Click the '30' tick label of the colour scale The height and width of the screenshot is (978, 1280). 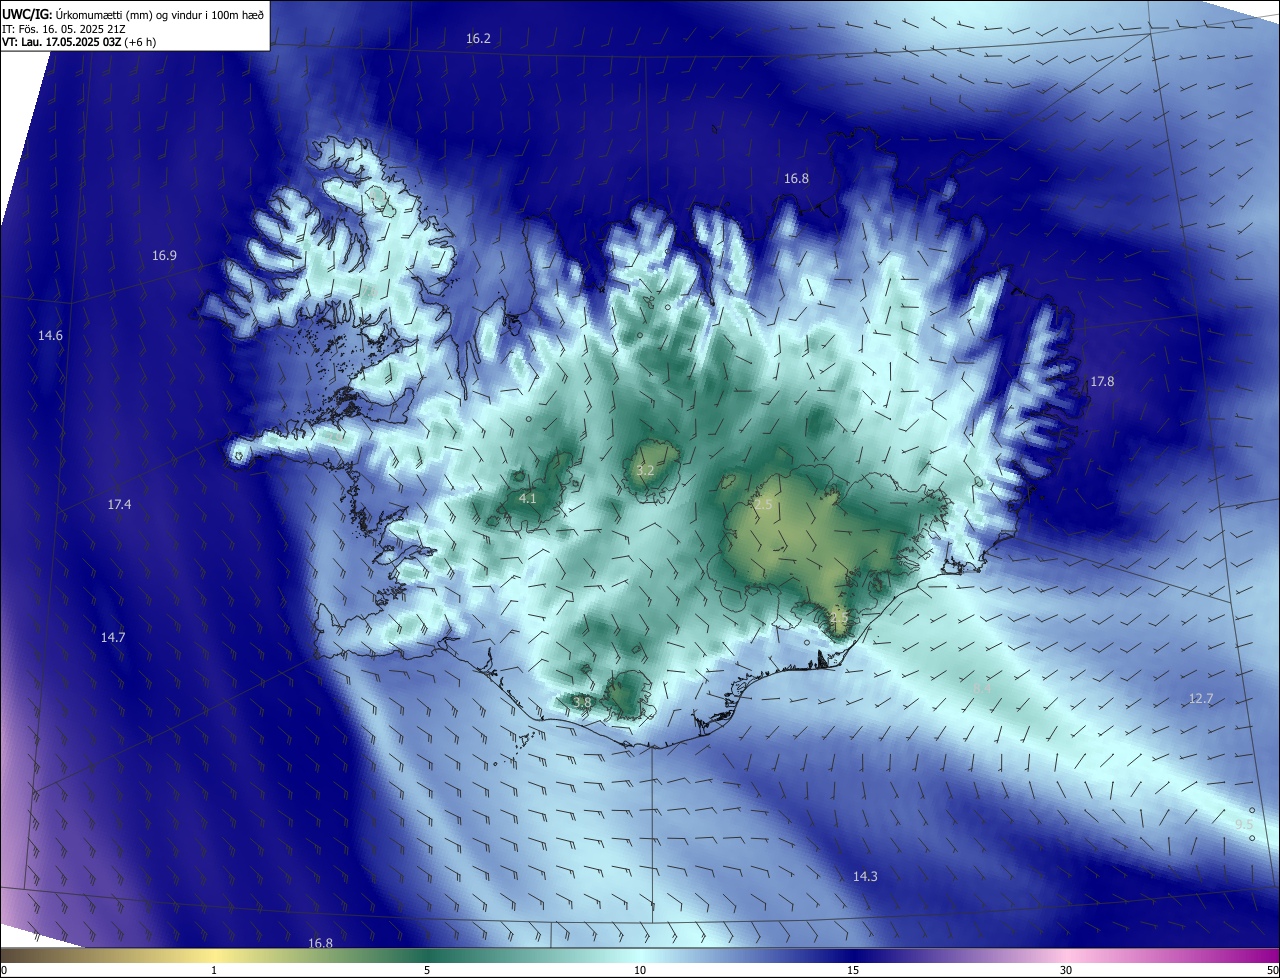click(1066, 970)
